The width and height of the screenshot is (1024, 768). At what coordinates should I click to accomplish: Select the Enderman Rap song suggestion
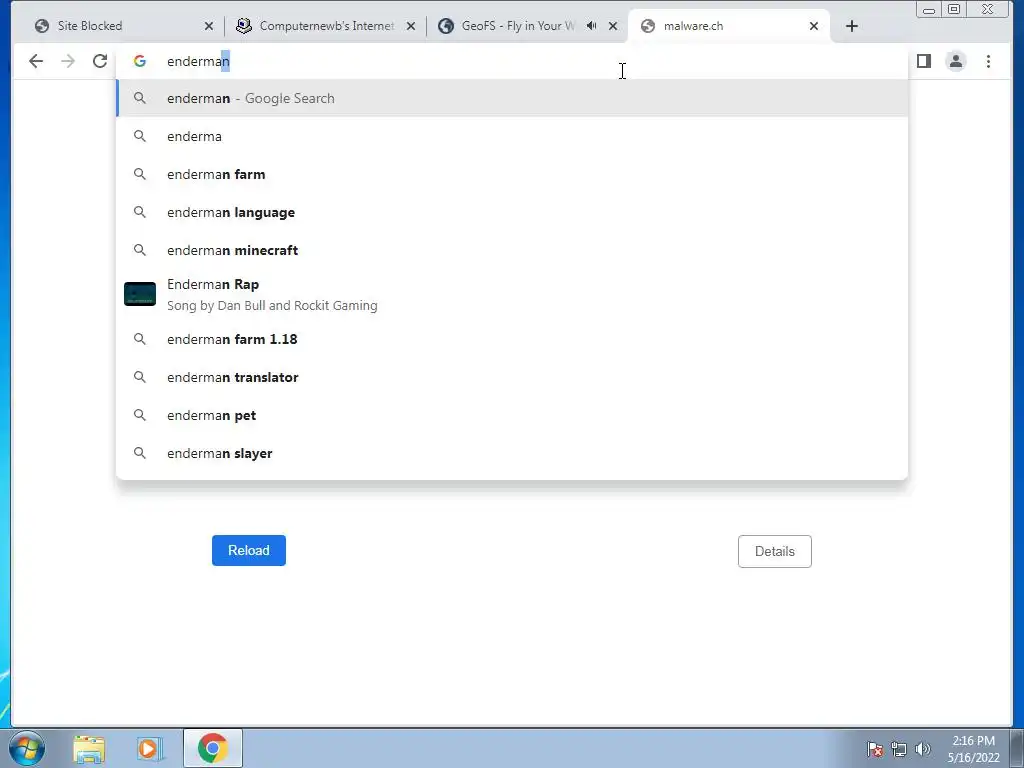(x=512, y=295)
